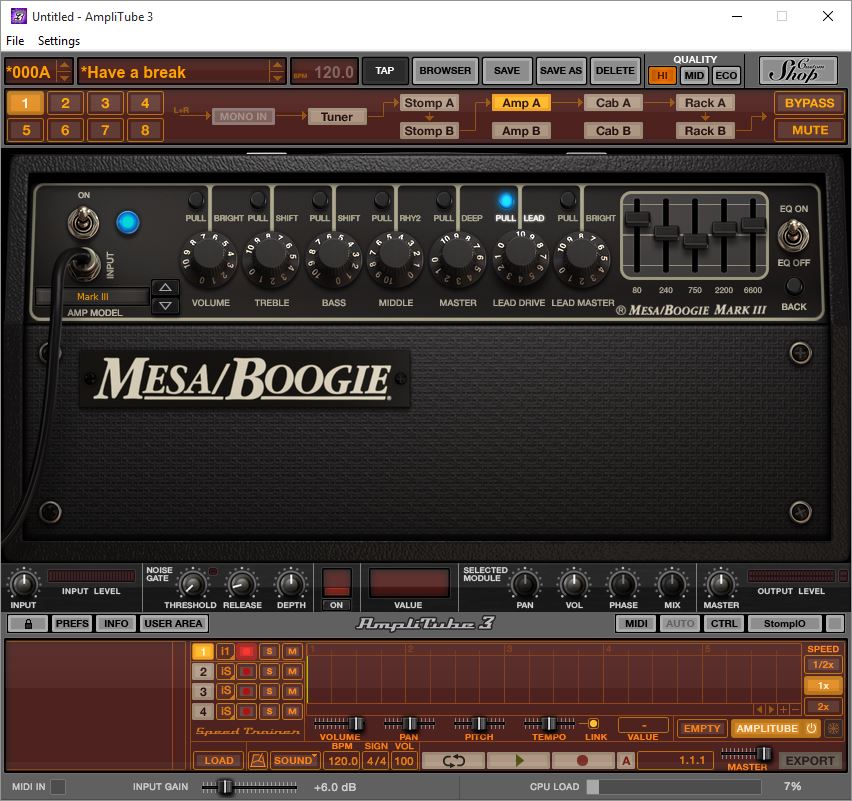
Task: Click the TAP tempo button
Action: [x=385, y=71]
